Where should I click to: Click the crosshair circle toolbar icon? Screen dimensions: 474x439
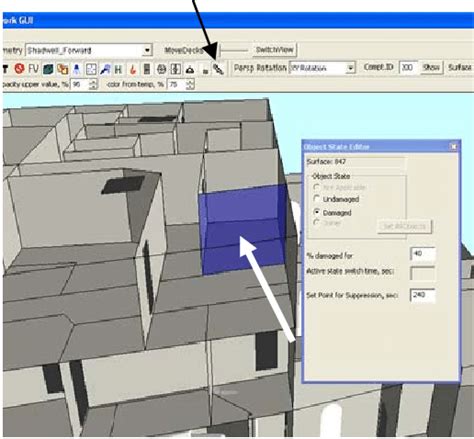[161, 69]
